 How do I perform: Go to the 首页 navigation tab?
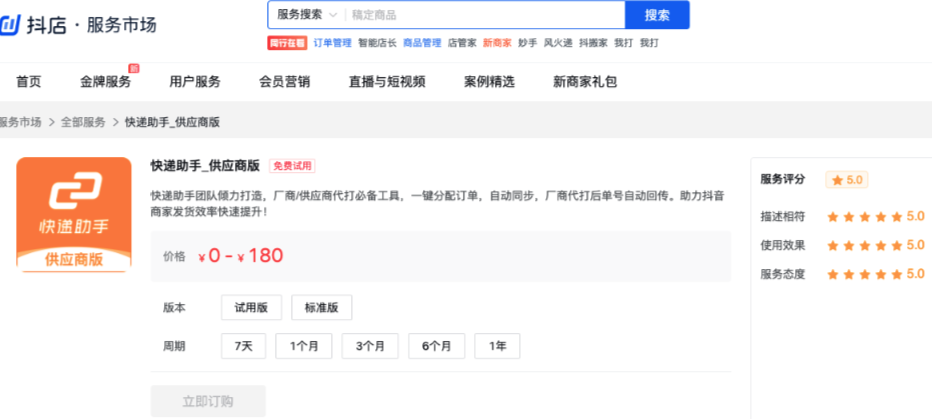point(29,82)
